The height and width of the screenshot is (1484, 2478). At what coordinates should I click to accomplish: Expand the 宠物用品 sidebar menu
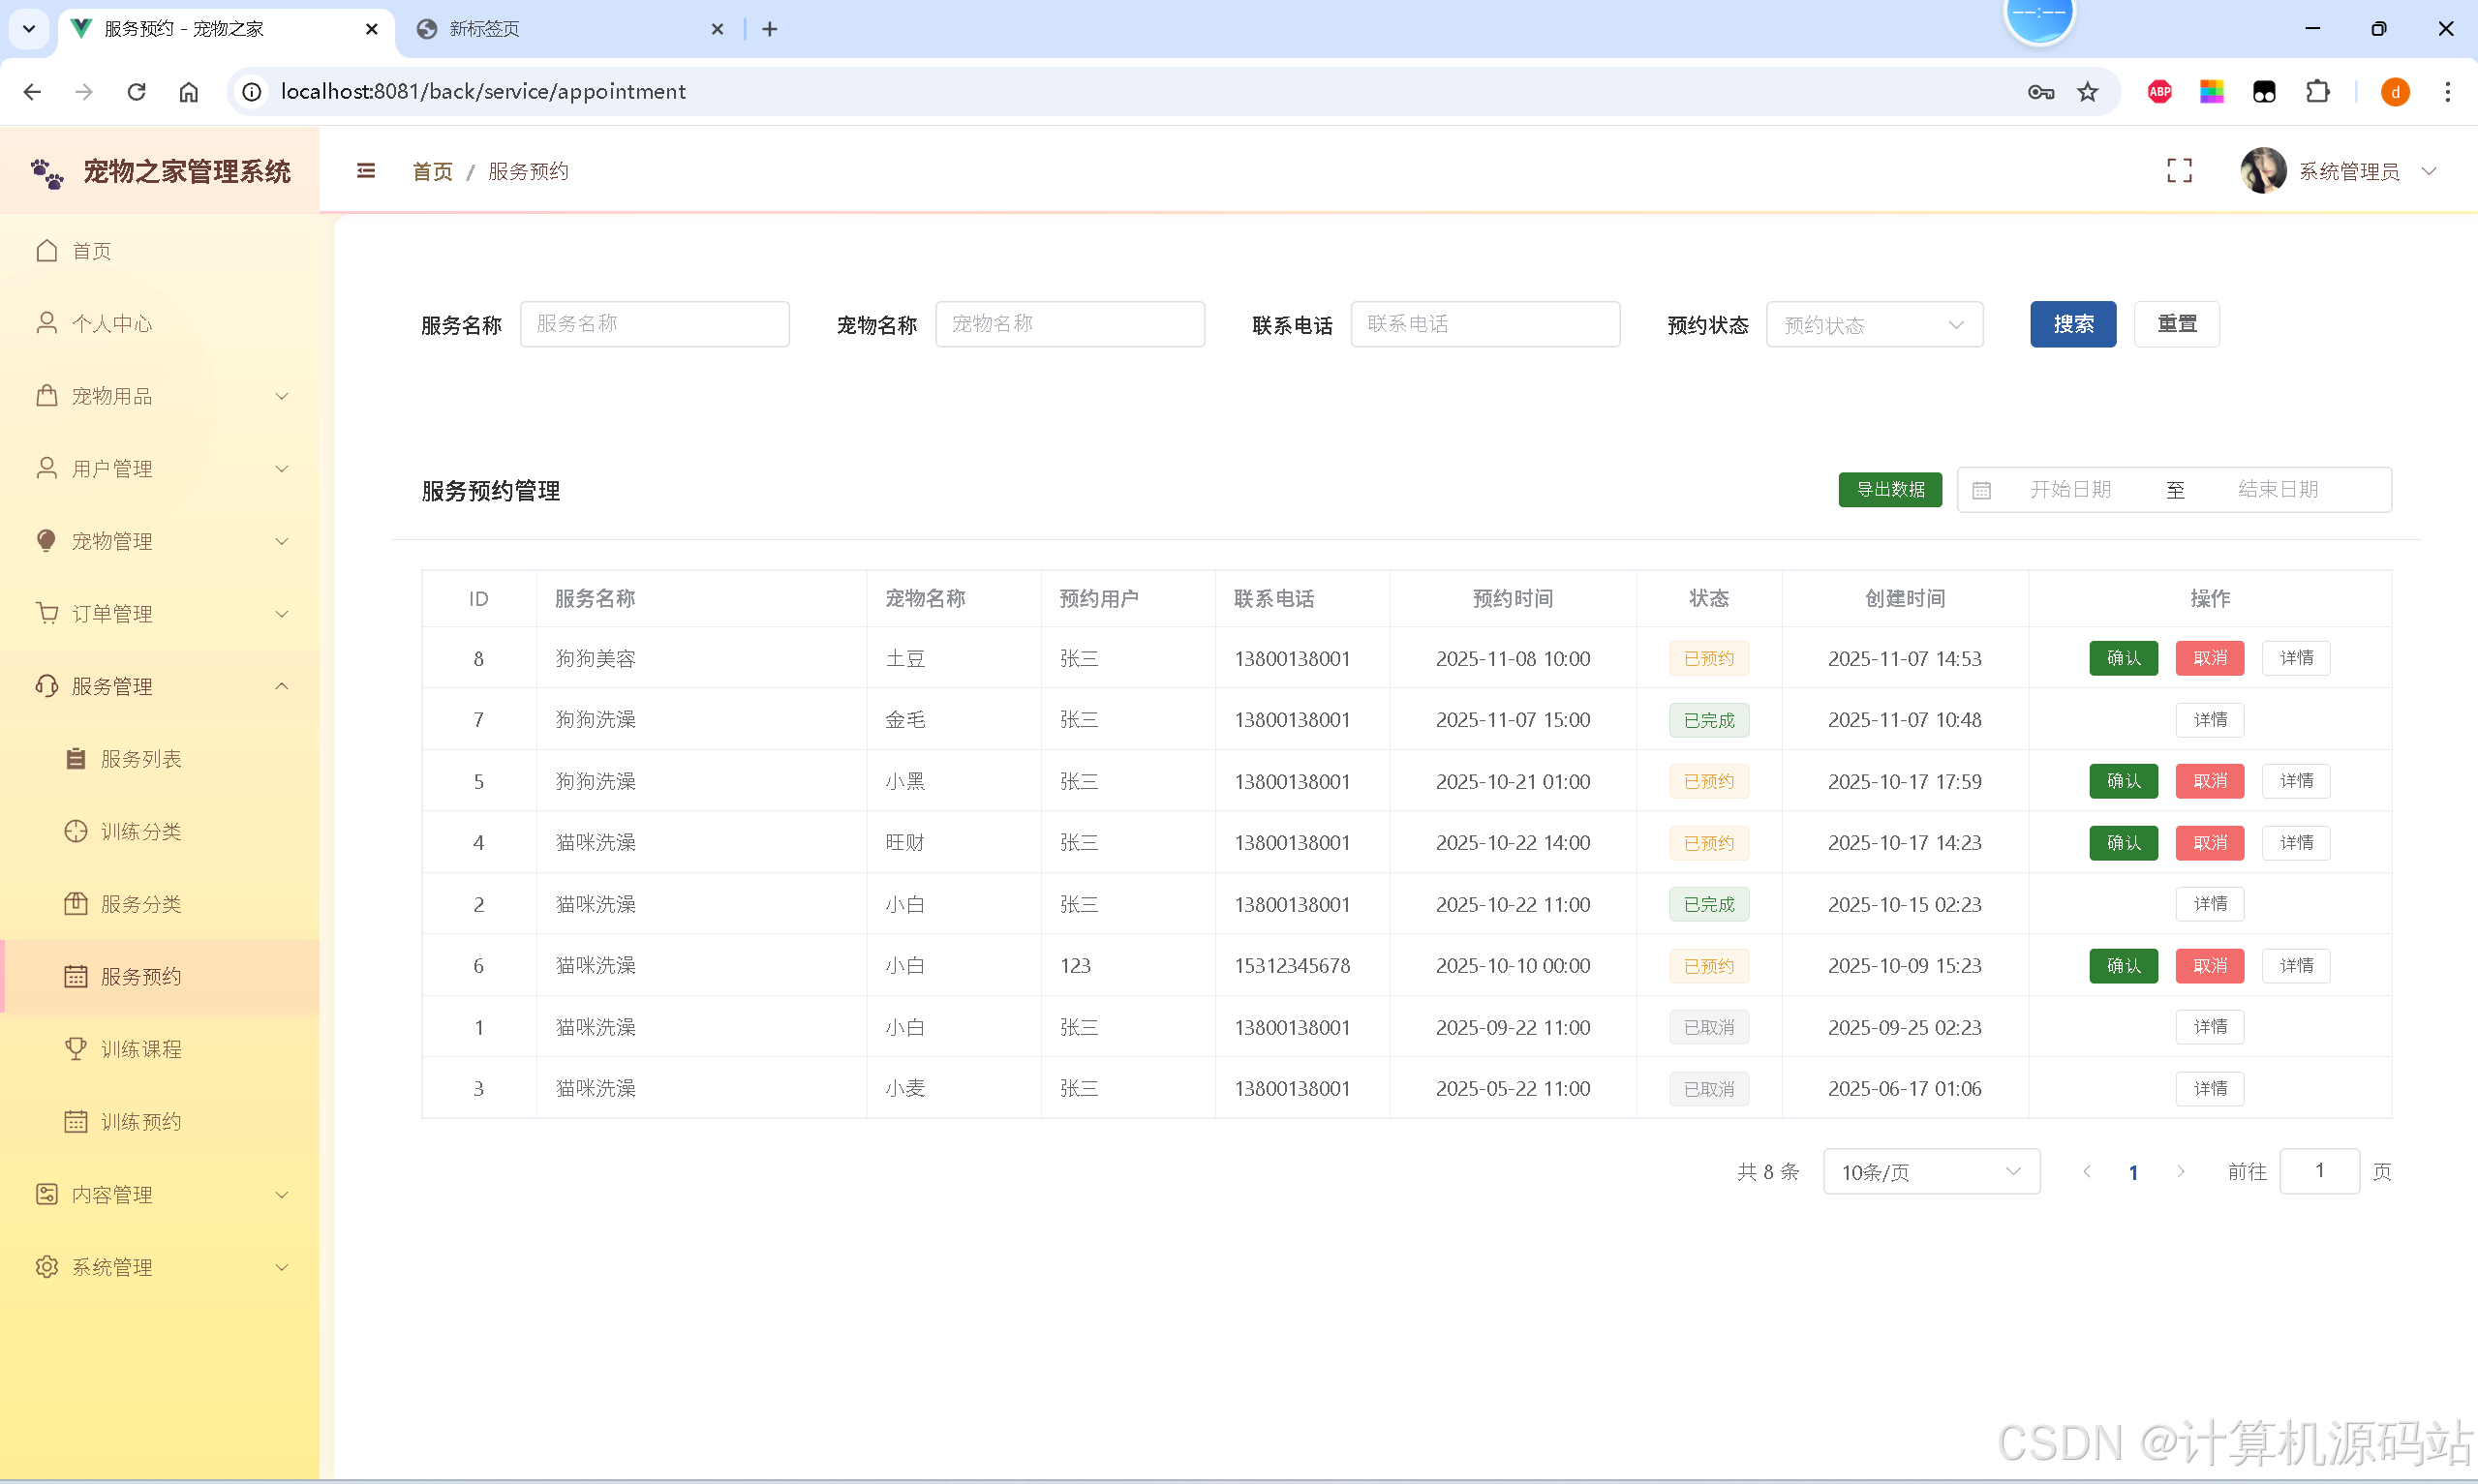(x=160, y=396)
